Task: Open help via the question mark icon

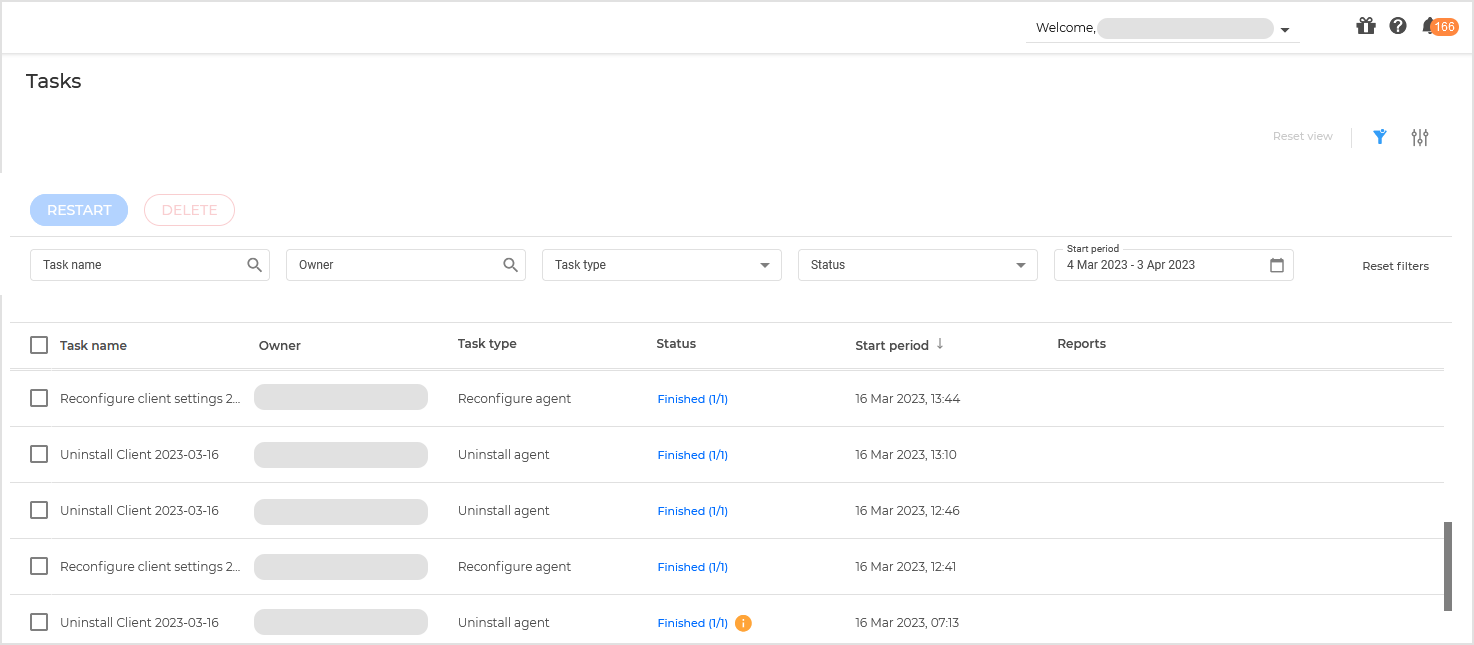Action: pyautogui.click(x=1398, y=25)
